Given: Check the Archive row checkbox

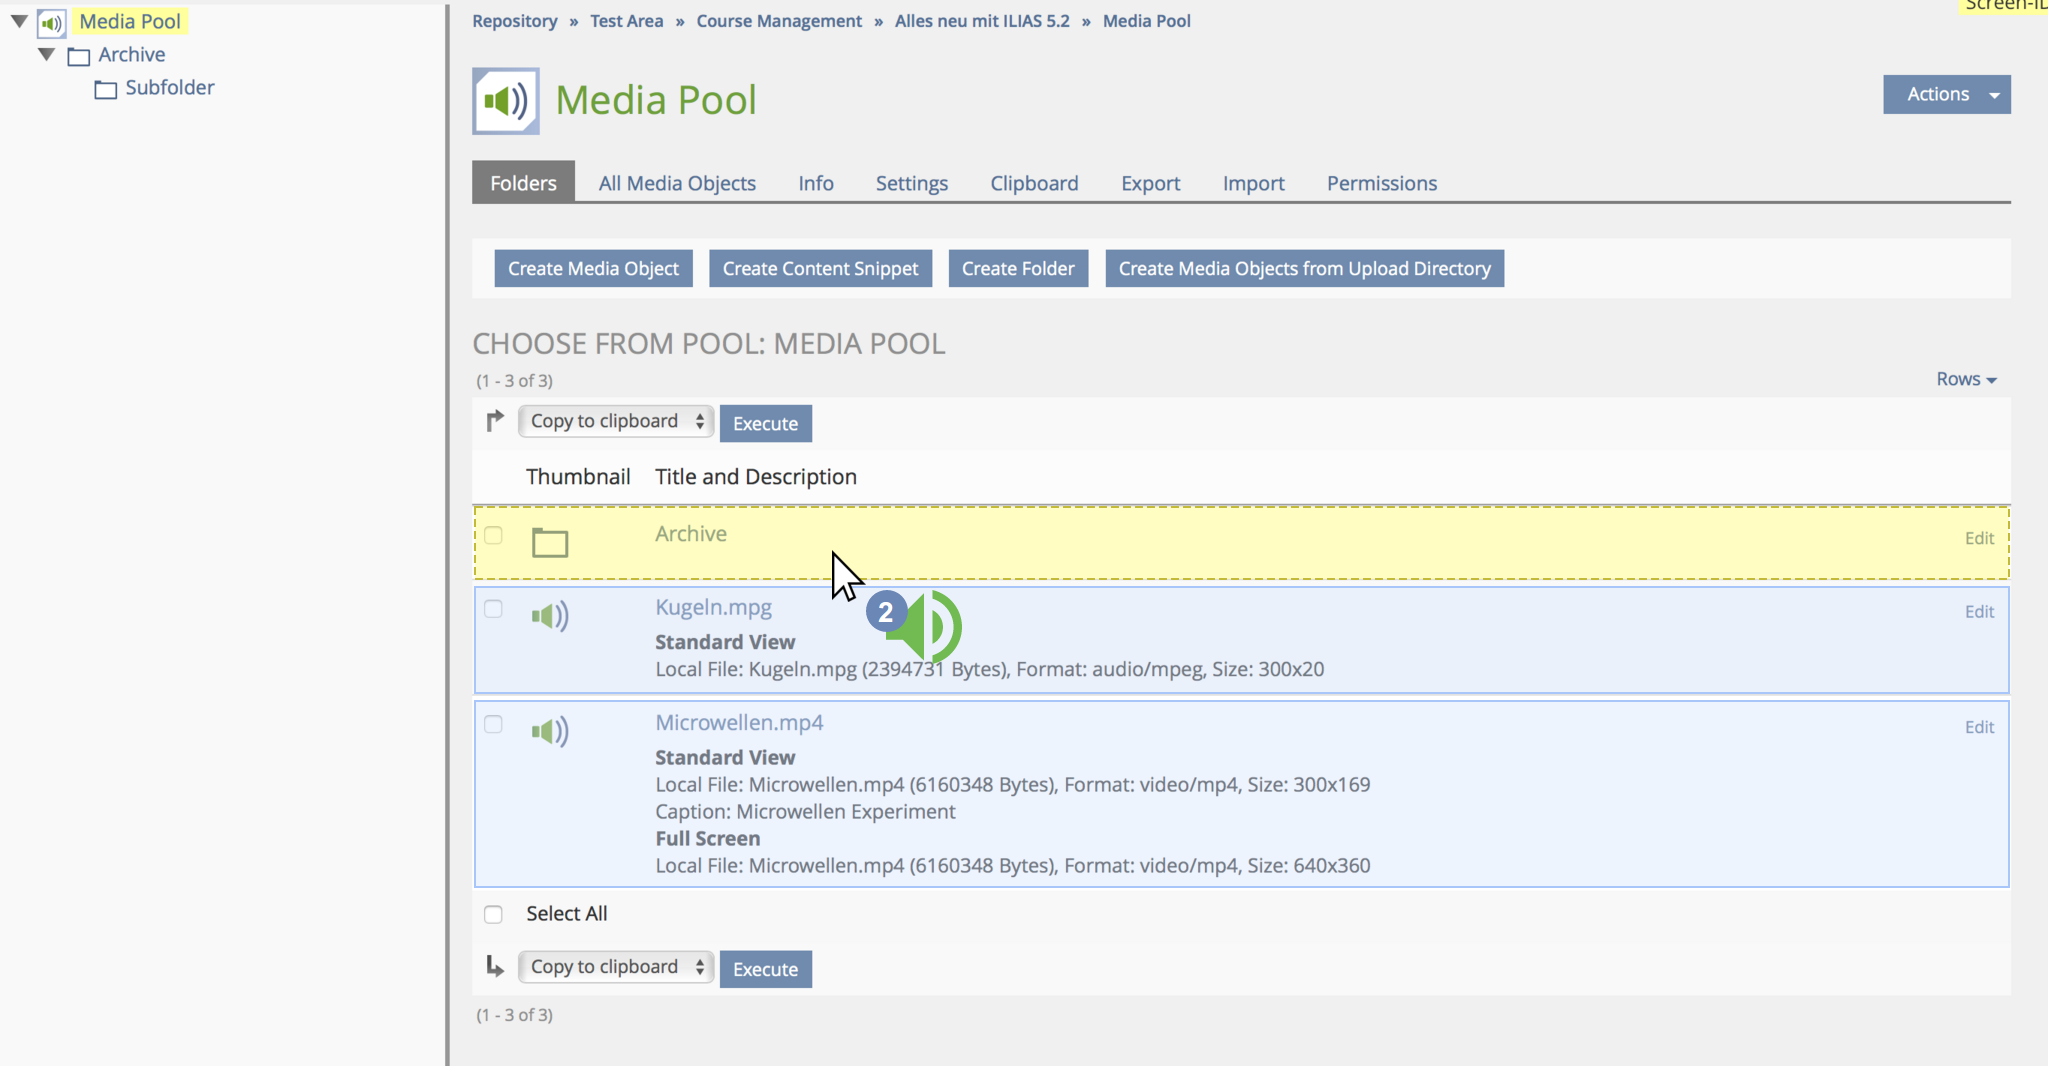Looking at the screenshot, I should pos(494,535).
